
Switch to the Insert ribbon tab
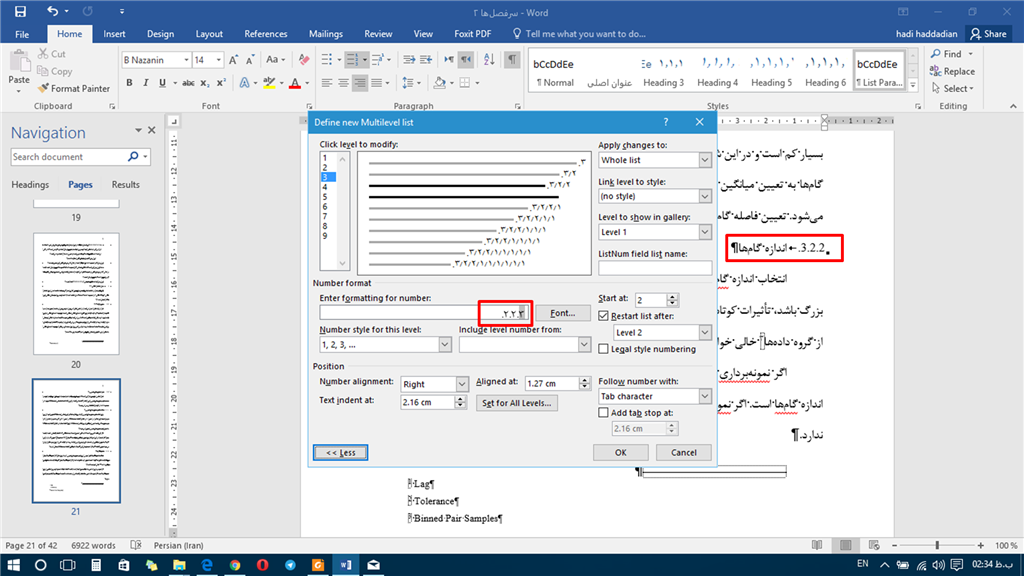click(113, 33)
